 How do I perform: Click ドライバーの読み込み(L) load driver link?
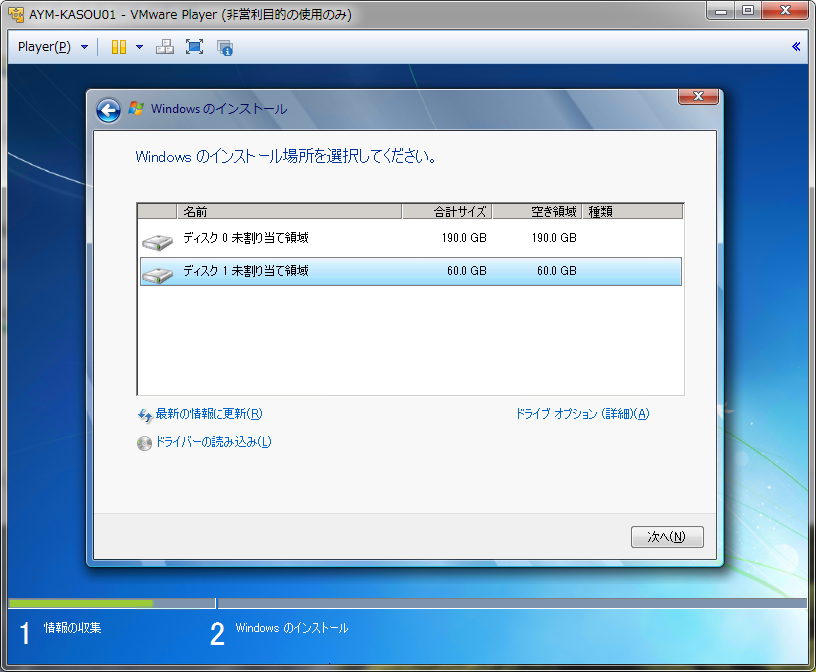click(213, 442)
